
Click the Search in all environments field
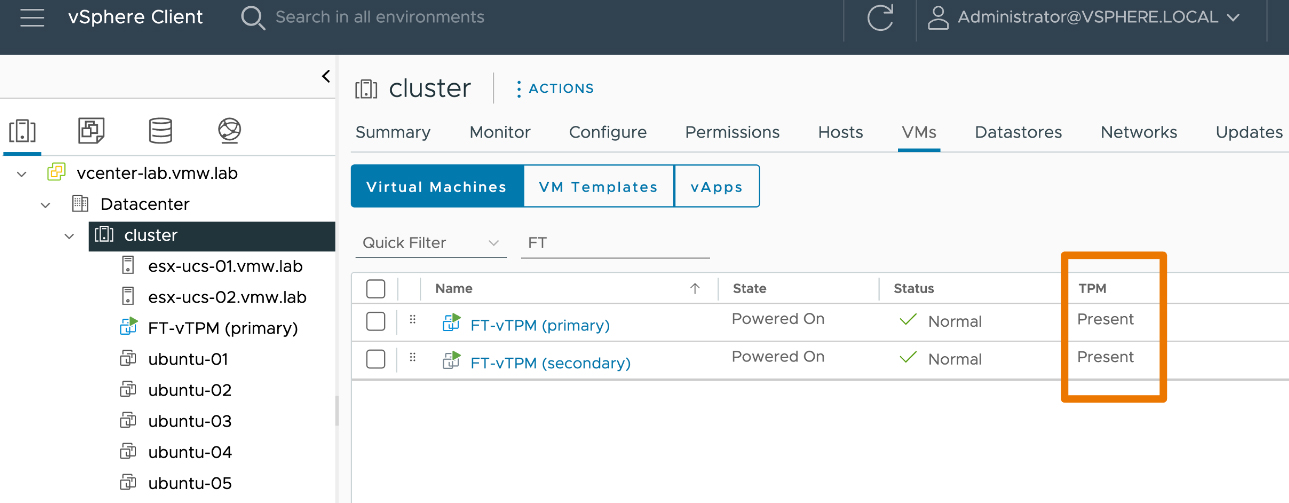tap(380, 17)
